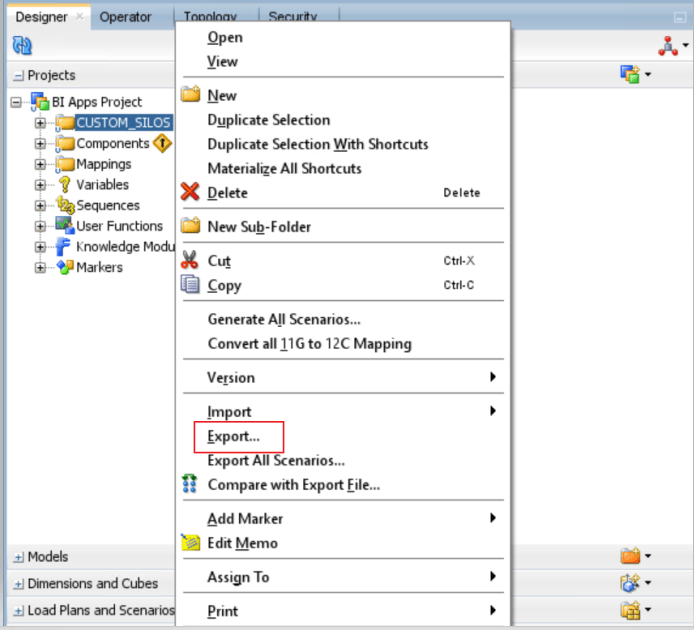This screenshot has height=630, width=694.
Task: Click the Components folder icon
Action: point(65,143)
